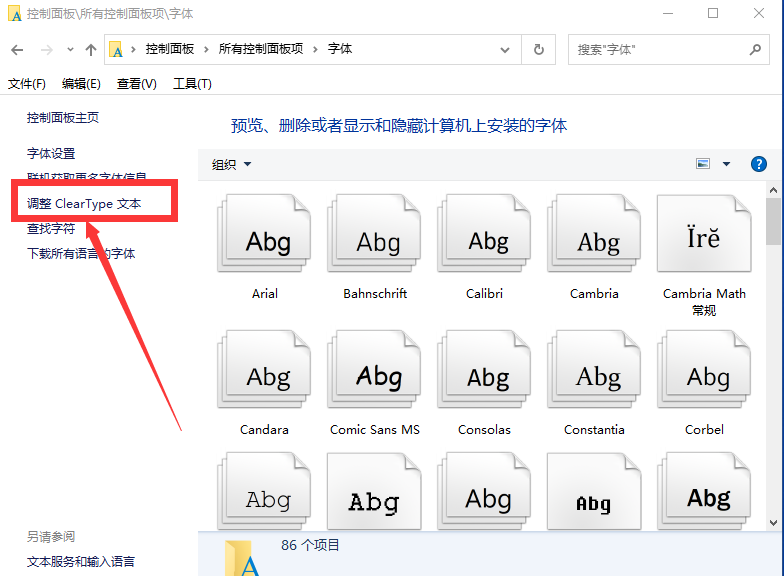Viewport: 784px width, 576px height.
Task: Click the blue help question mark icon
Action: click(758, 164)
